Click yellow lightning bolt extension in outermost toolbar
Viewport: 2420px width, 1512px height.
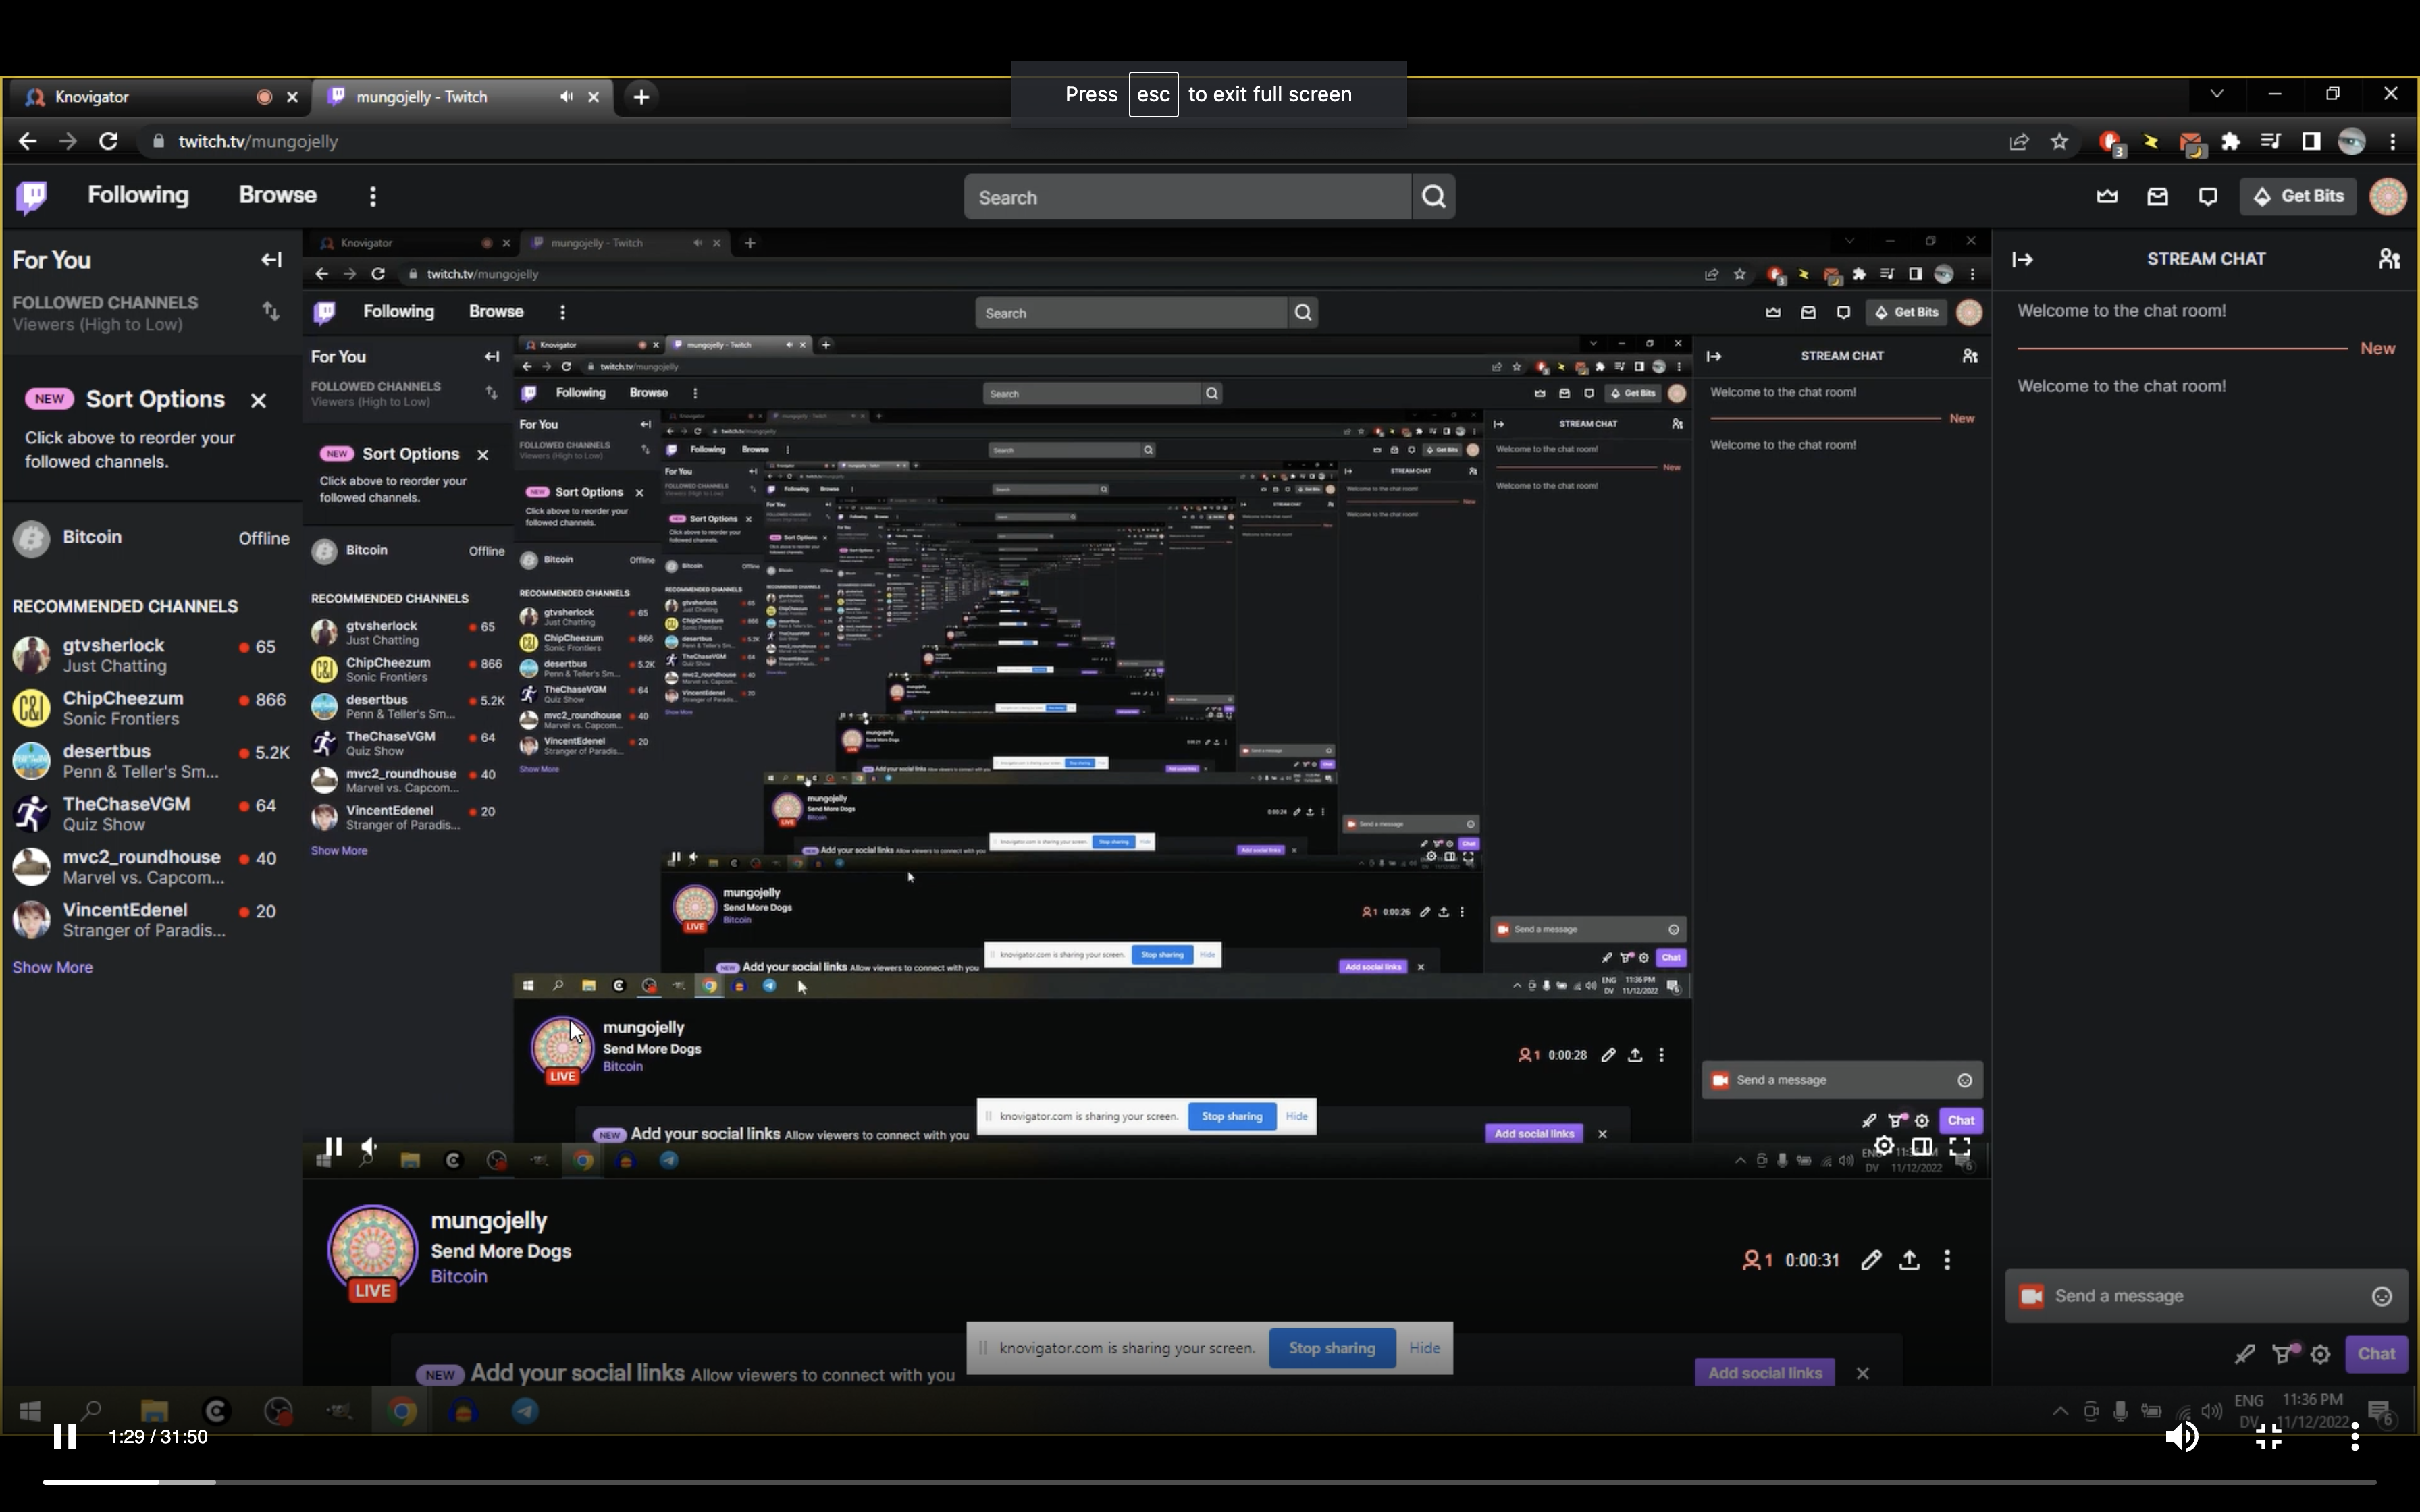pos(2150,141)
